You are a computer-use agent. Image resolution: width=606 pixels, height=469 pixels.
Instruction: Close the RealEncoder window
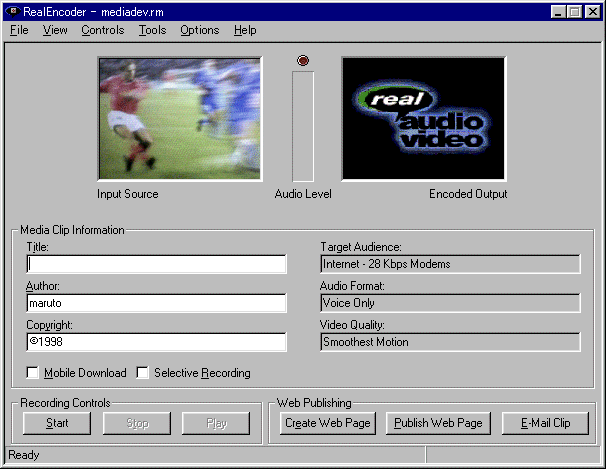coord(592,12)
